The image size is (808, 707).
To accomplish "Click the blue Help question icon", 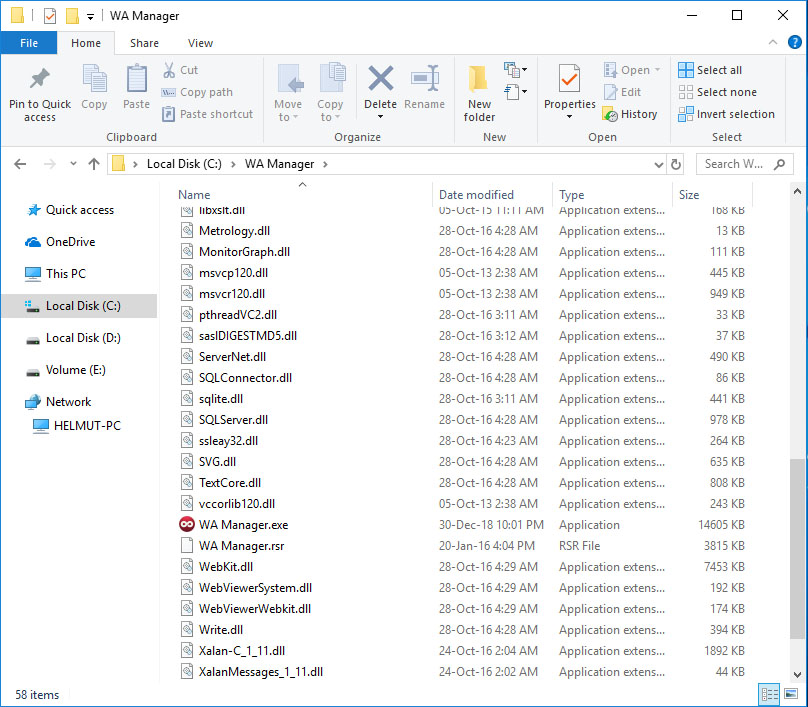I will point(794,42).
